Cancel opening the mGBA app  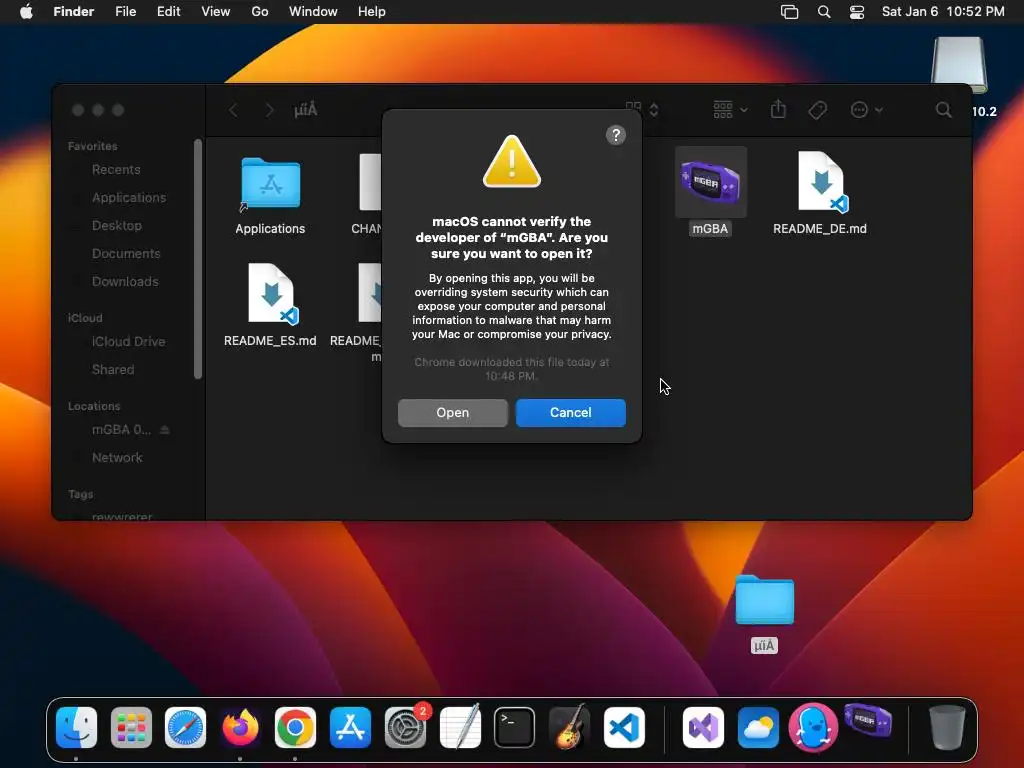[571, 413]
